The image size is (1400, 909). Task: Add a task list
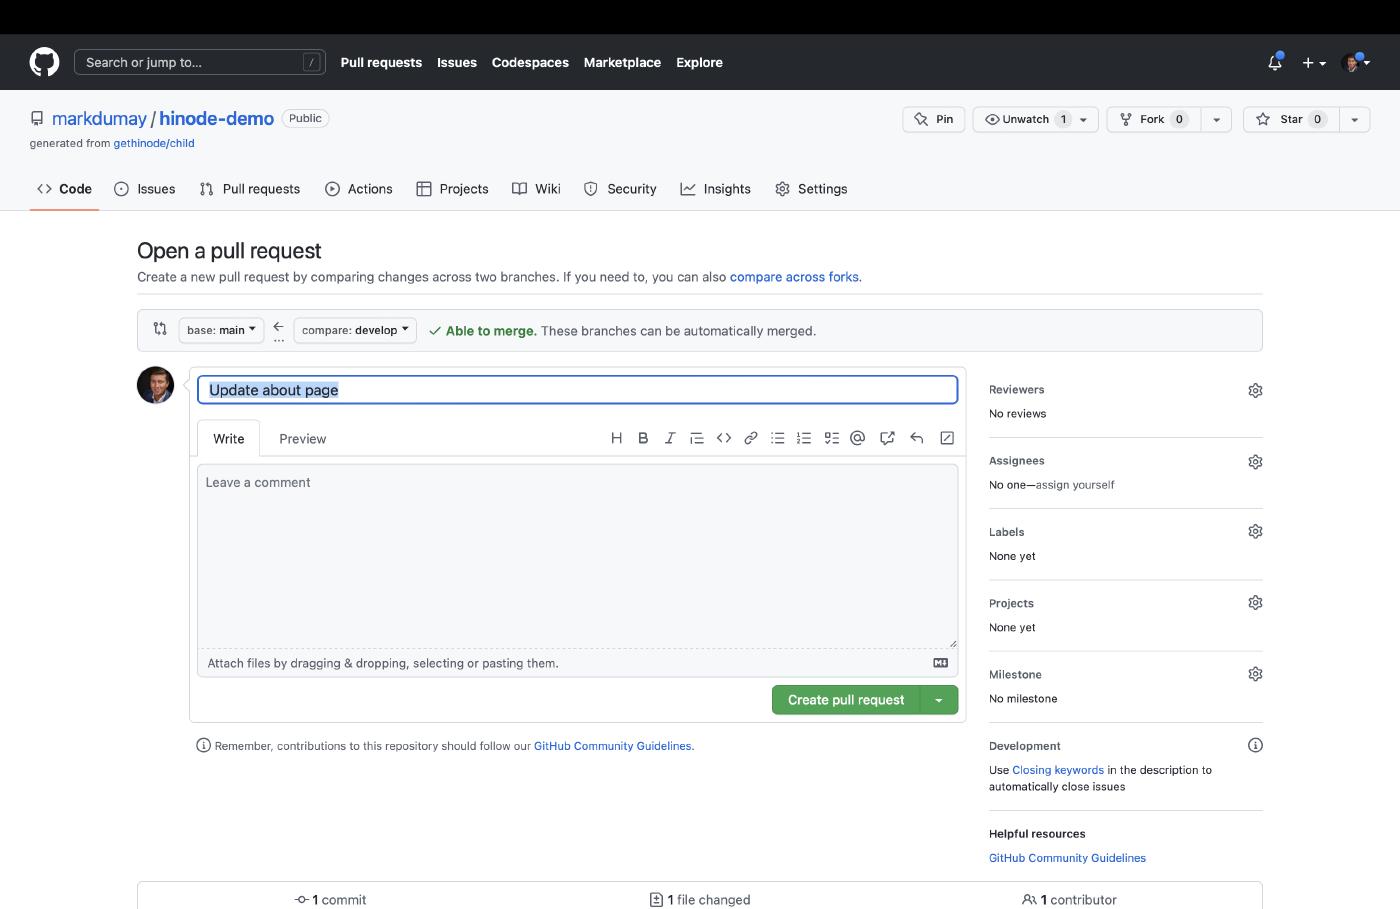point(831,438)
